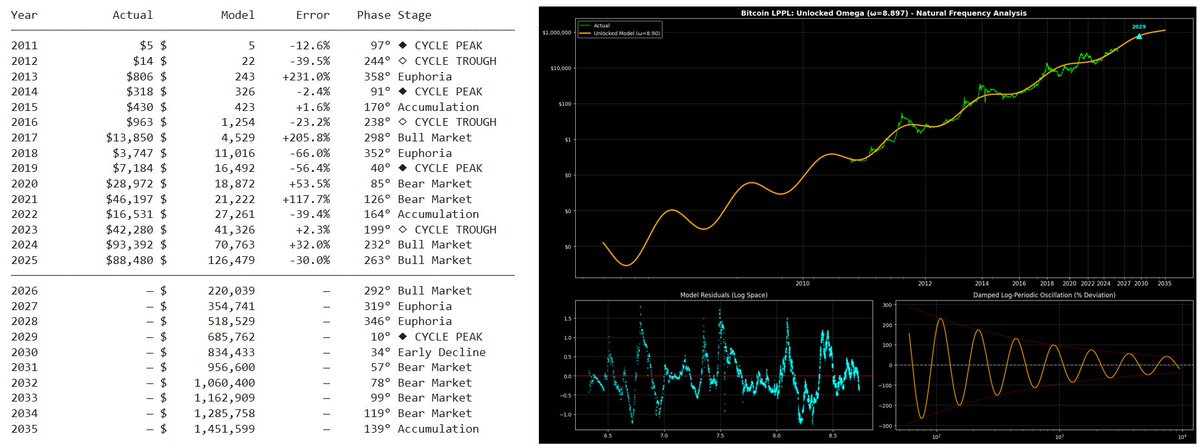Select the error value '-66.0%'
The height and width of the screenshot is (445, 1199).
[310, 153]
